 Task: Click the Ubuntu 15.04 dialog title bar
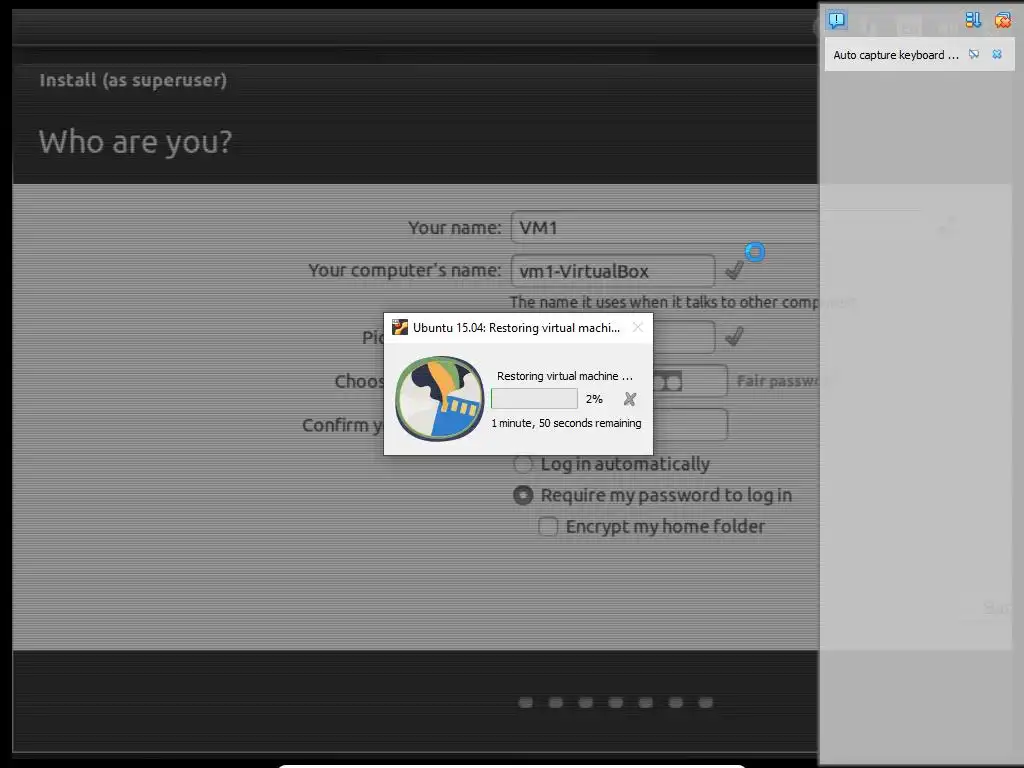coord(517,327)
